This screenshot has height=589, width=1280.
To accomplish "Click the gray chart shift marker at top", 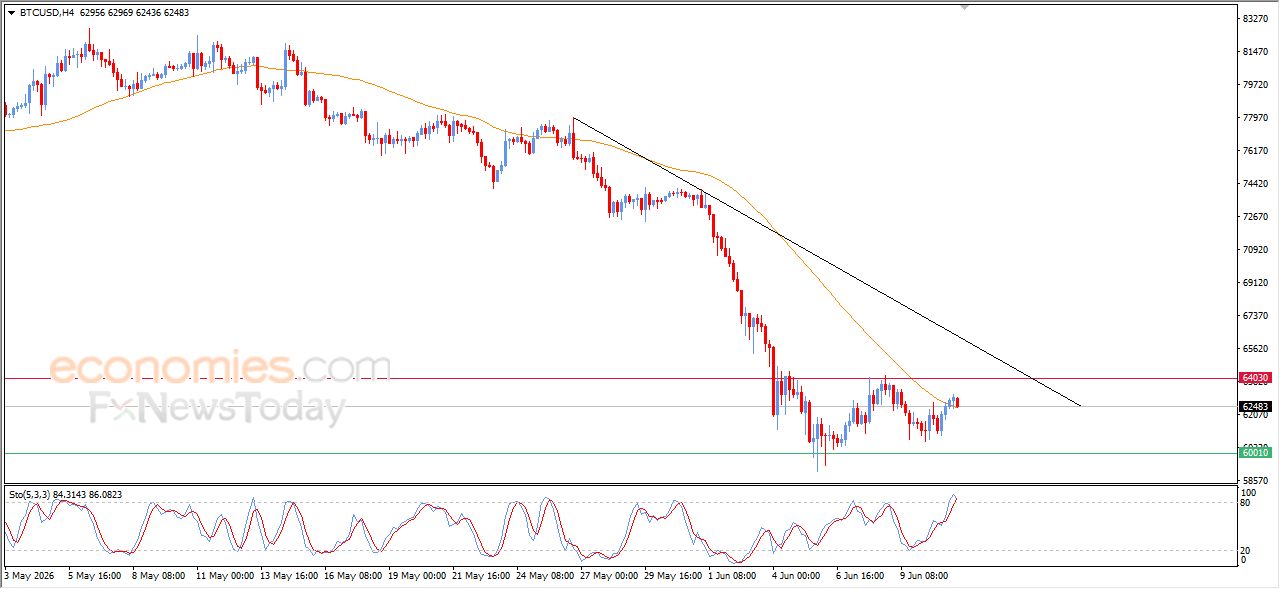I will [964, 7].
